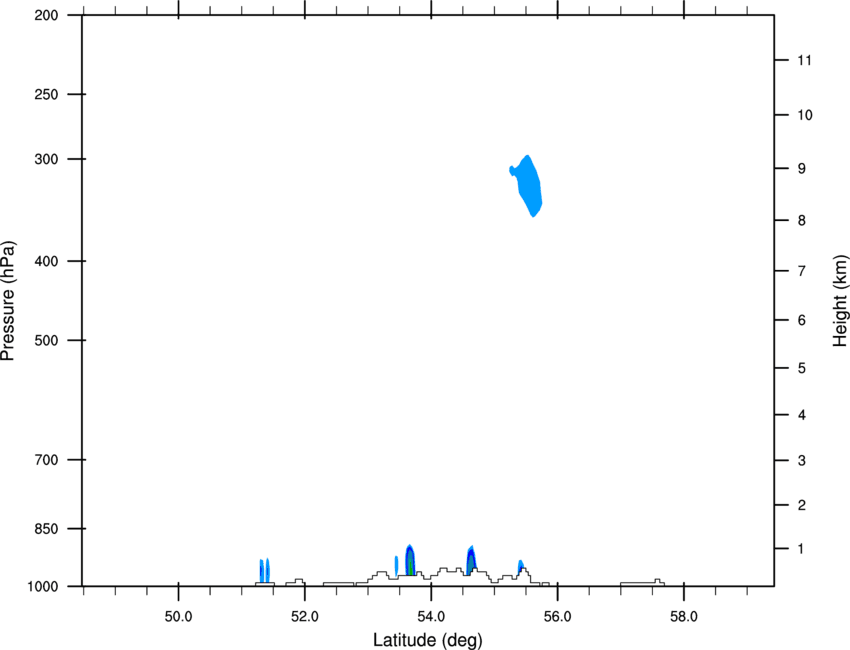Pick the 4 km height label
The image size is (850, 650).
[x=802, y=415]
